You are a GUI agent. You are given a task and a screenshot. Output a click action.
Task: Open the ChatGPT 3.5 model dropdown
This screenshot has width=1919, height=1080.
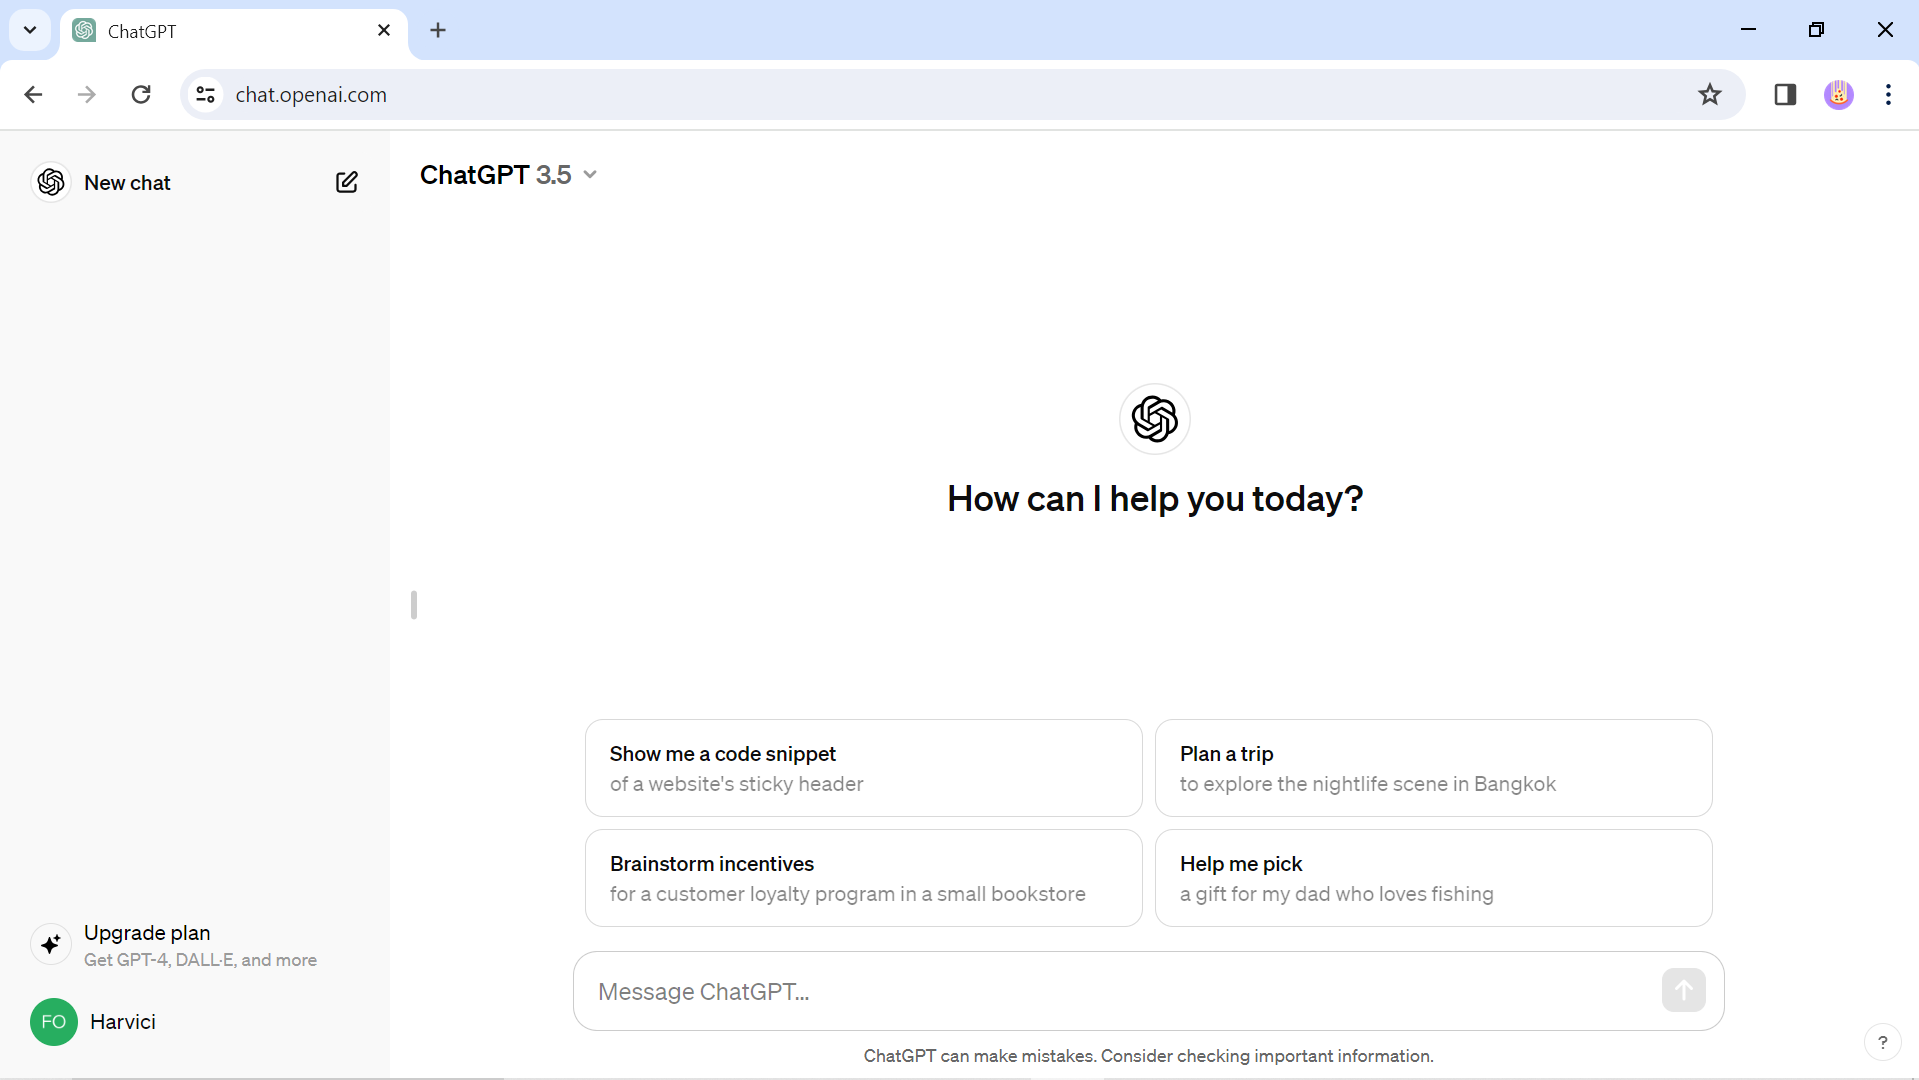click(x=508, y=175)
